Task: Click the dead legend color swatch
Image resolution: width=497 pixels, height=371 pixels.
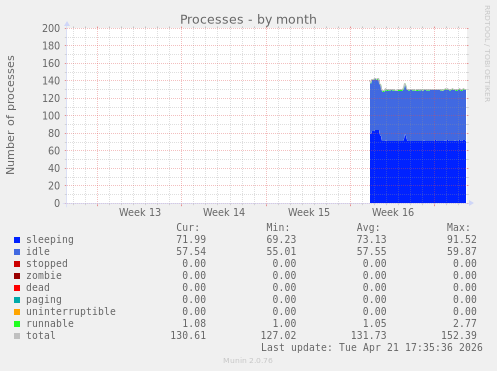Action: (x=17, y=288)
